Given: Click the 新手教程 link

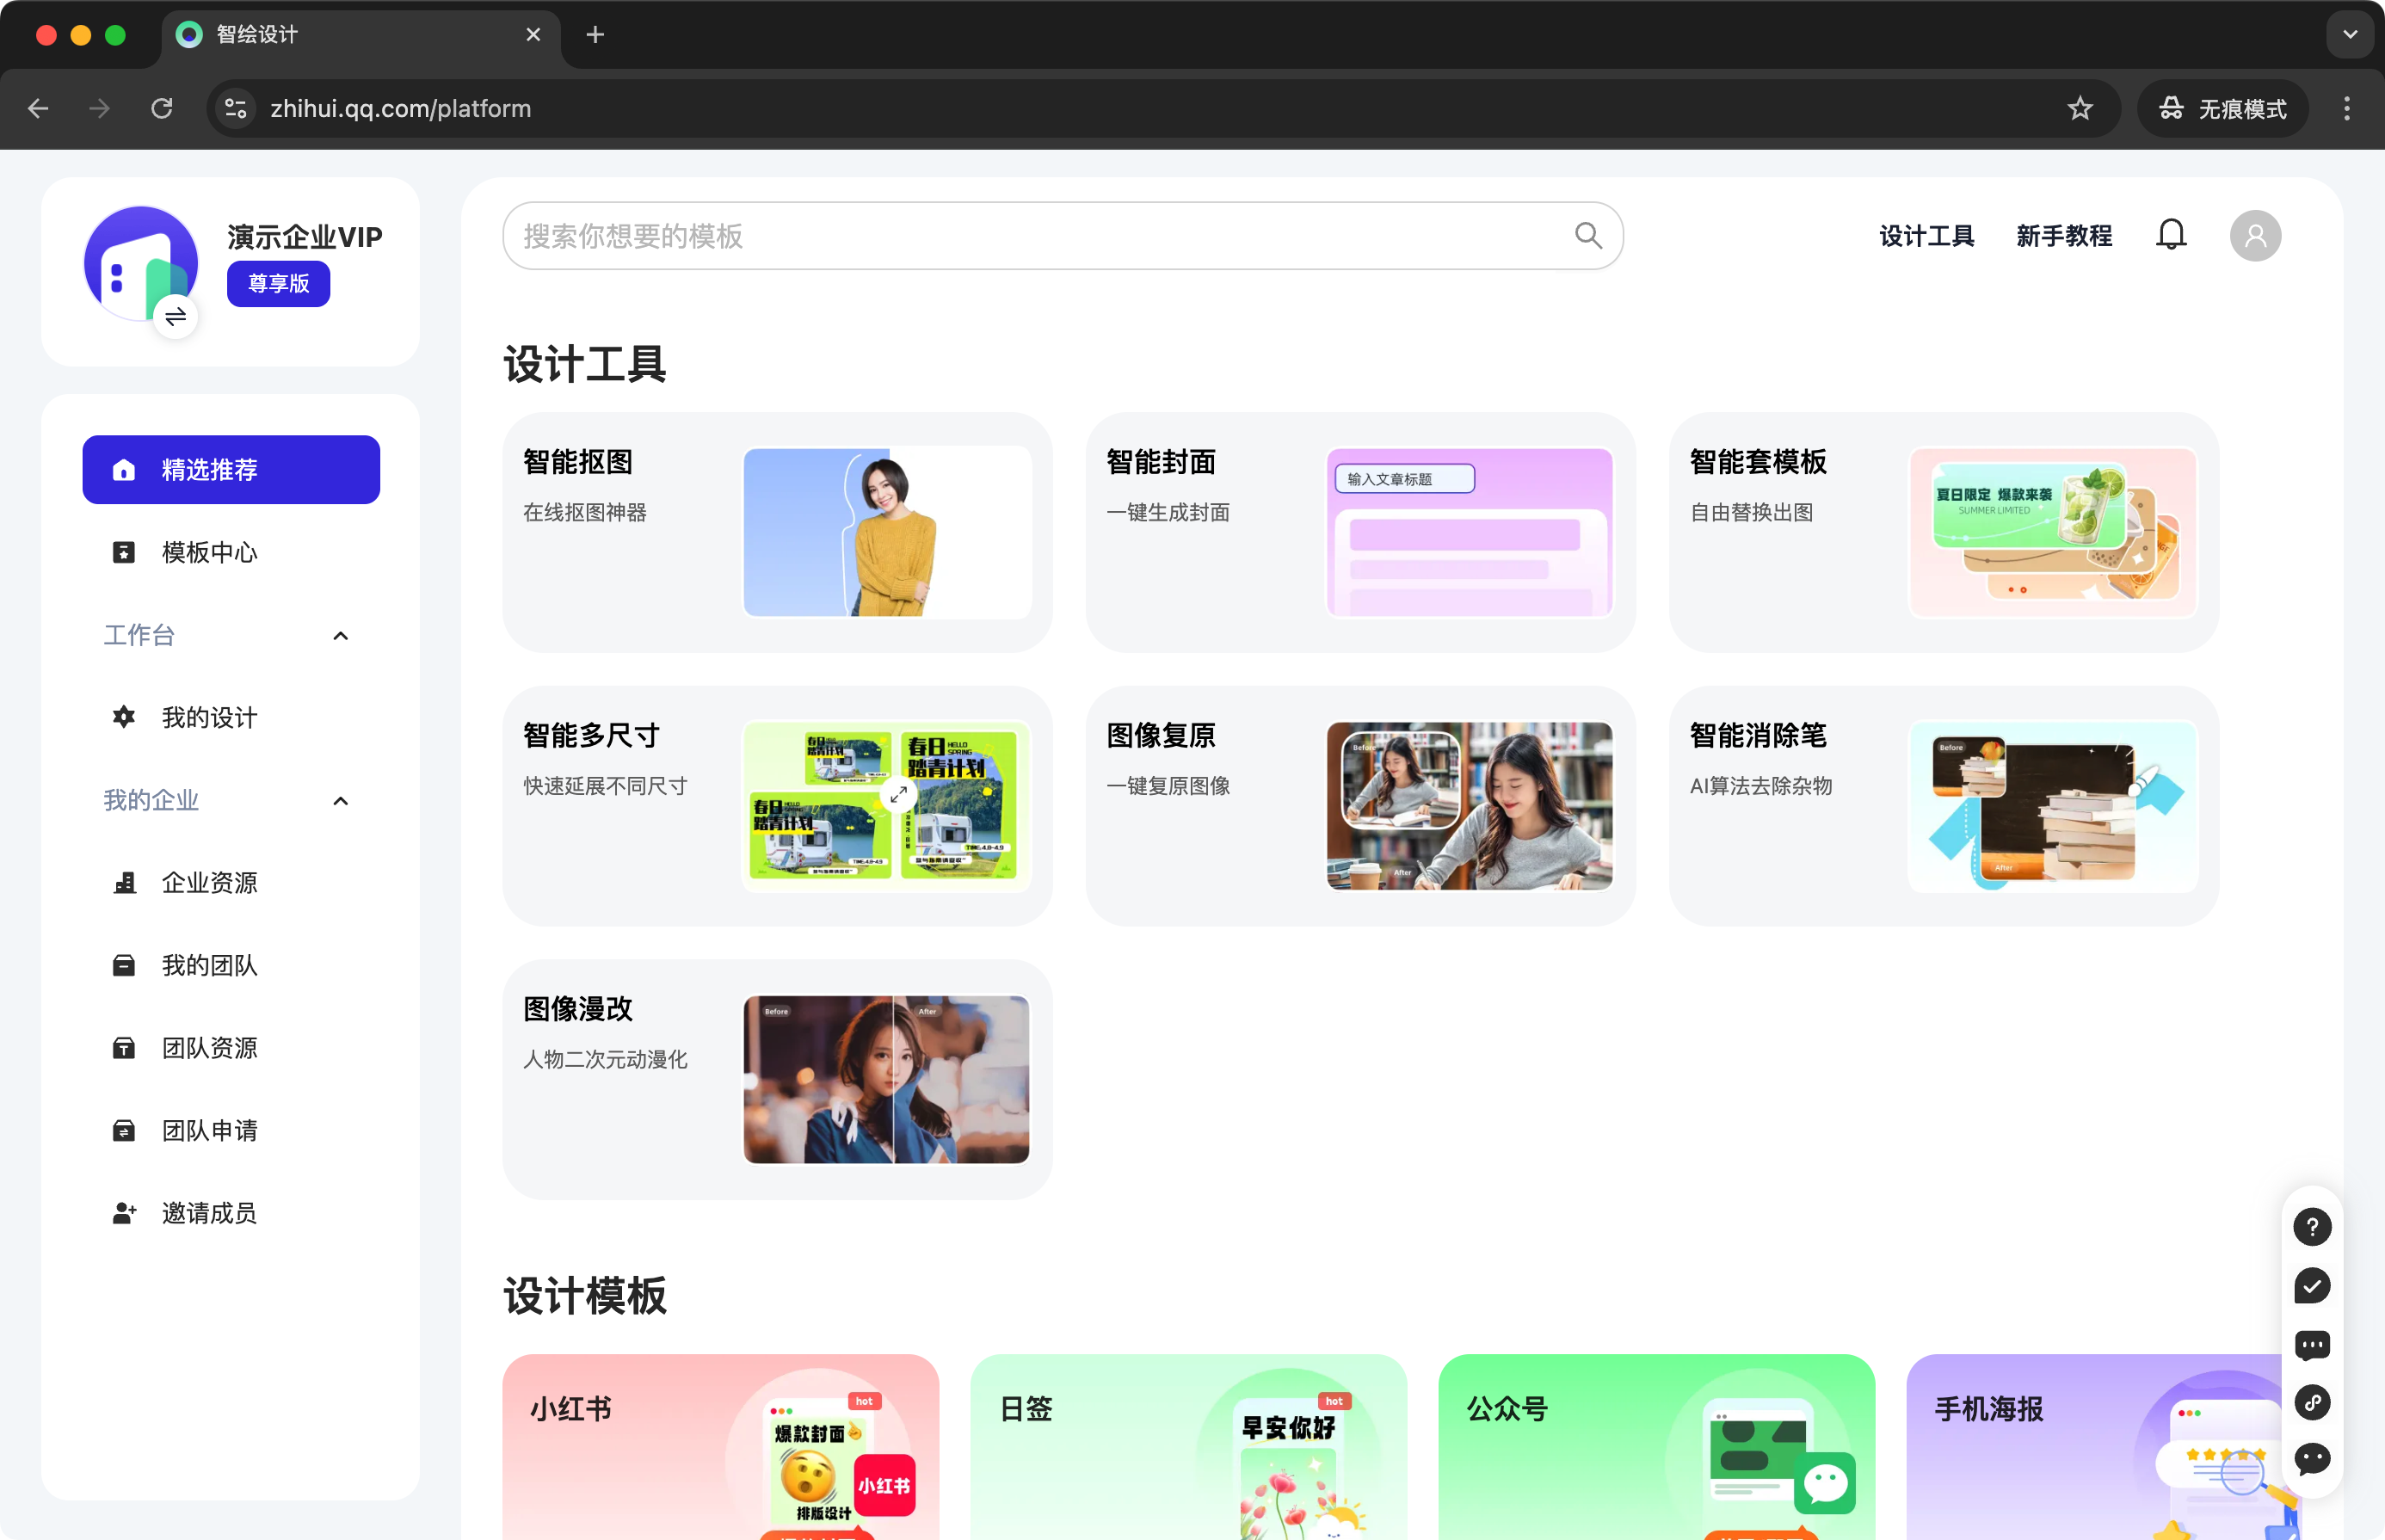Looking at the screenshot, I should click(x=2063, y=236).
